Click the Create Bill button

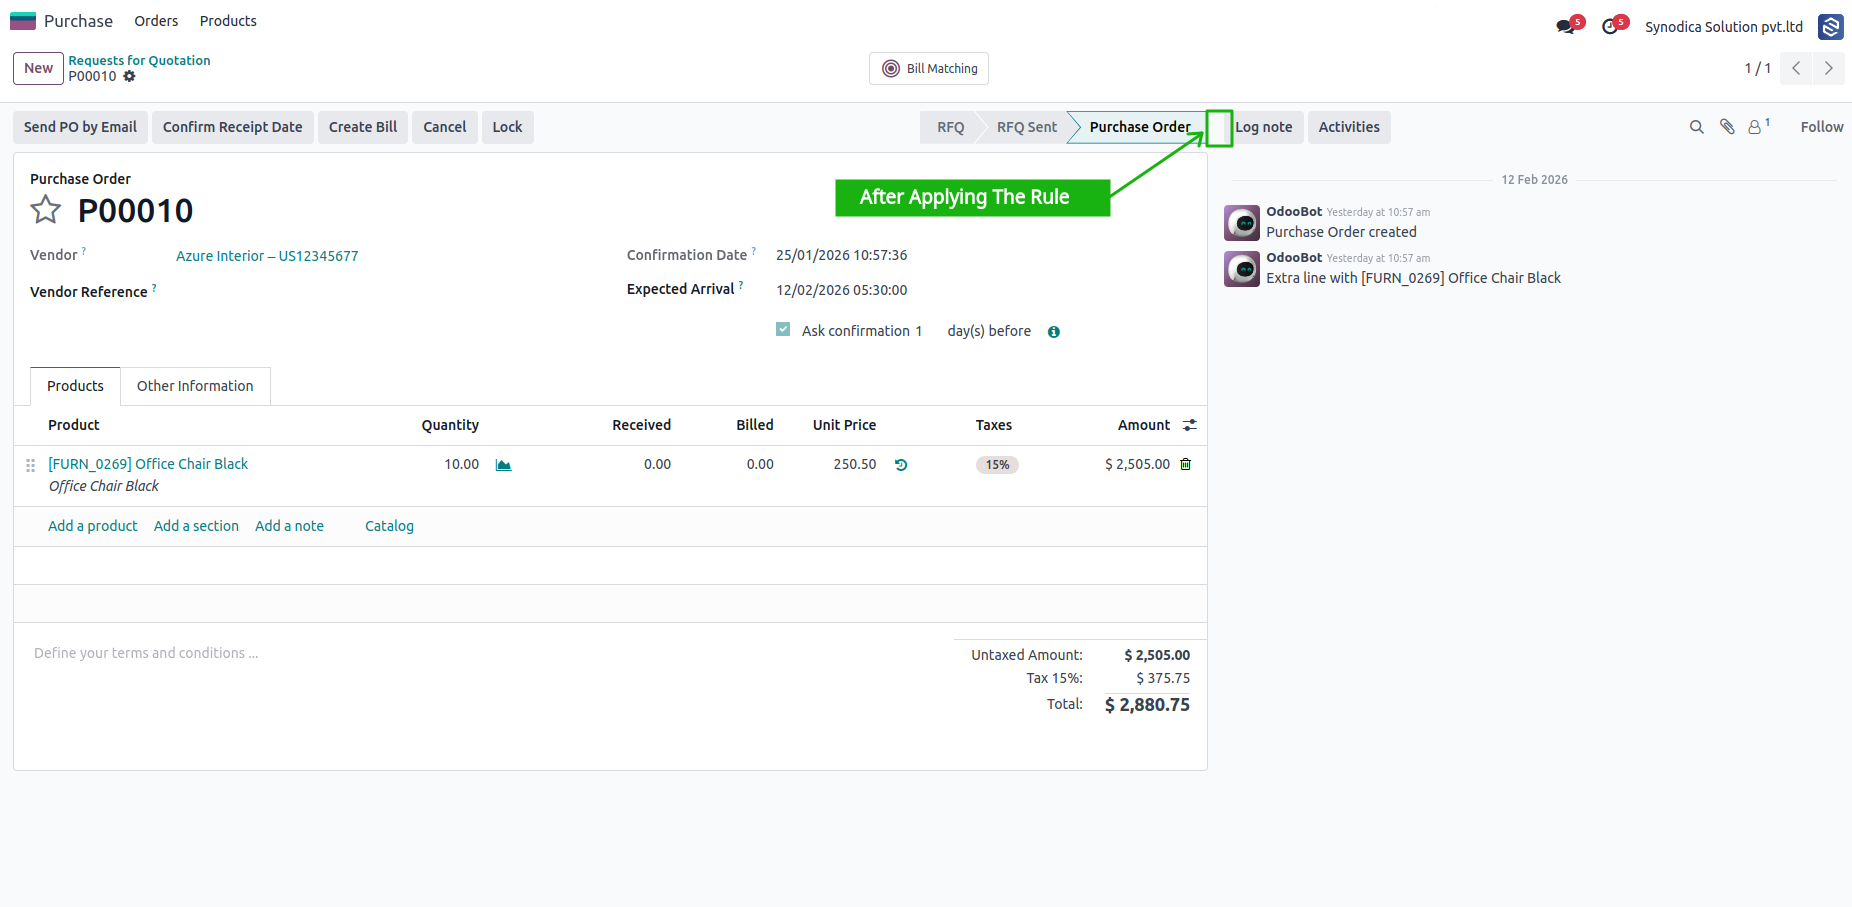(x=363, y=127)
